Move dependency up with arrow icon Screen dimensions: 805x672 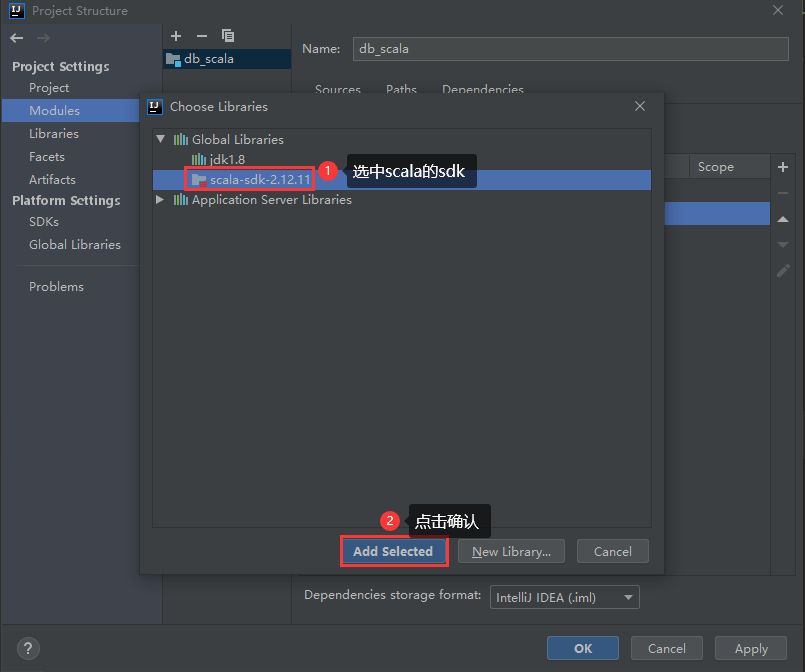pos(783,219)
